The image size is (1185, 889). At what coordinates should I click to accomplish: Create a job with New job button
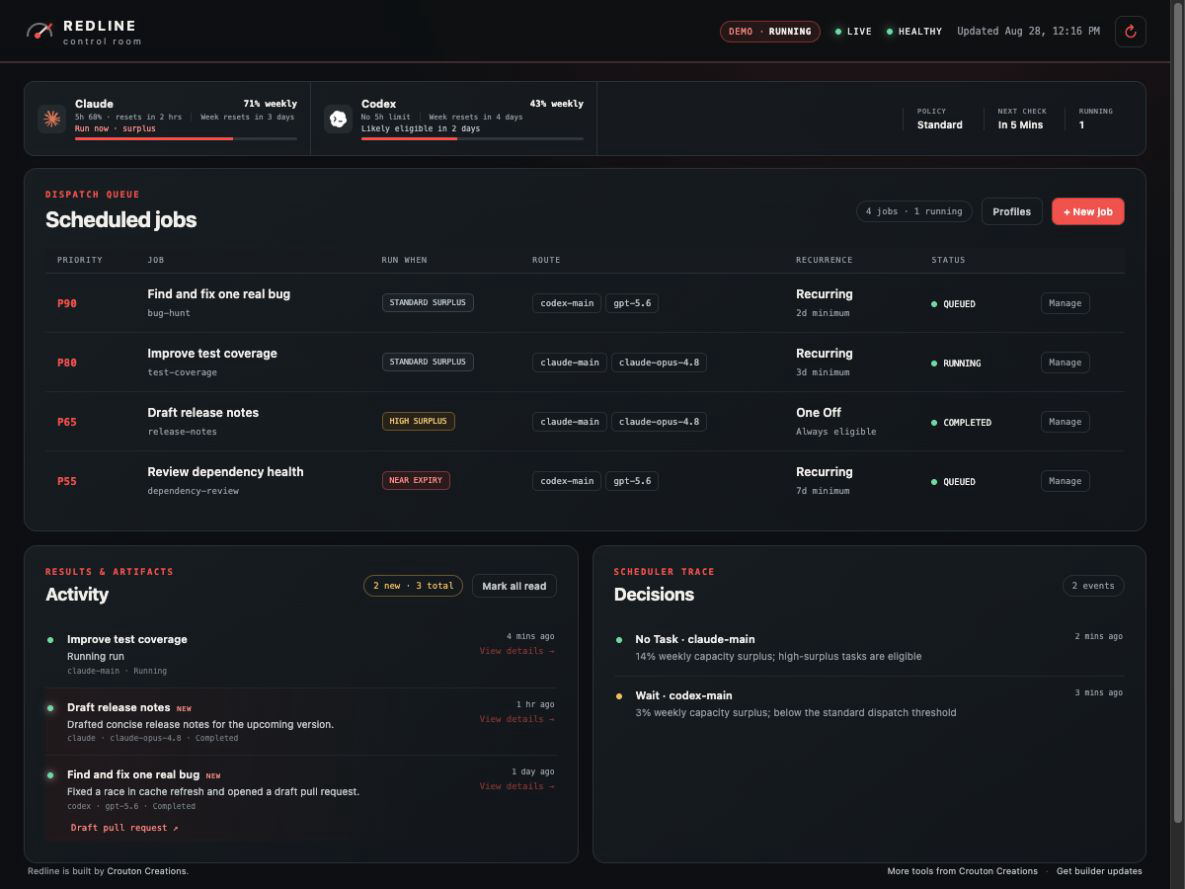coord(1088,212)
